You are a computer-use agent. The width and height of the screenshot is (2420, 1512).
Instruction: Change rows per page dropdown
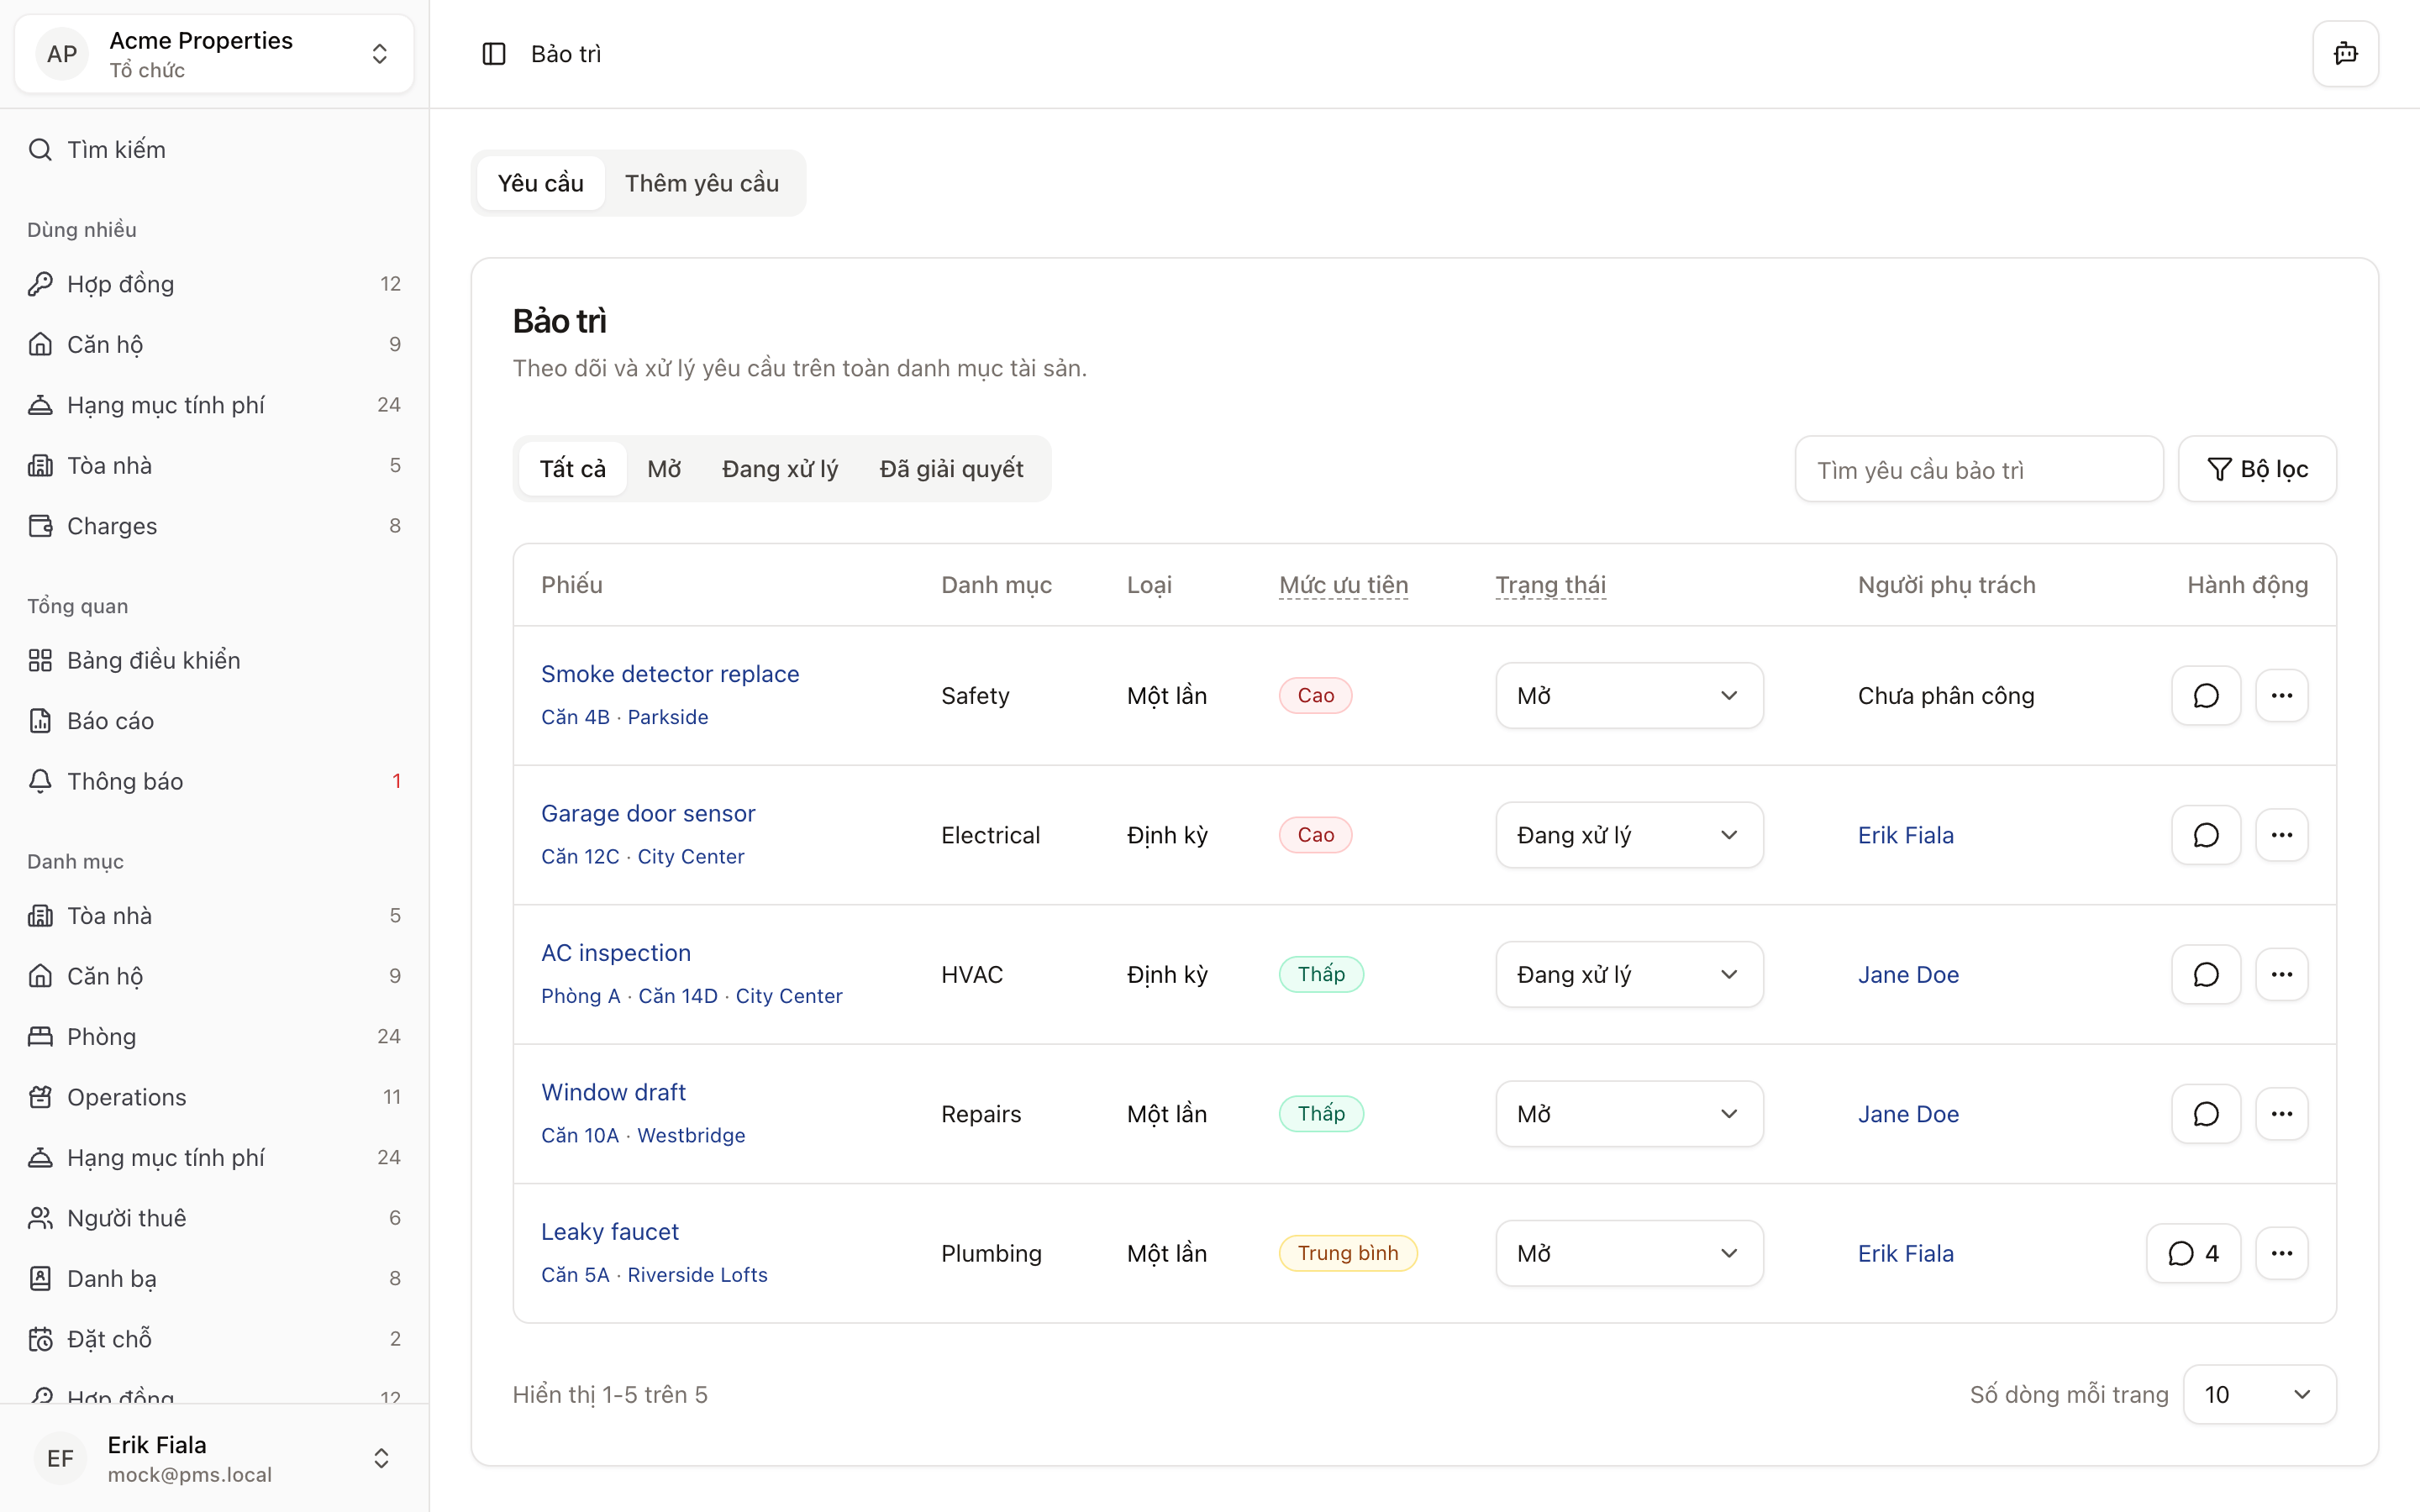(x=2258, y=1394)
